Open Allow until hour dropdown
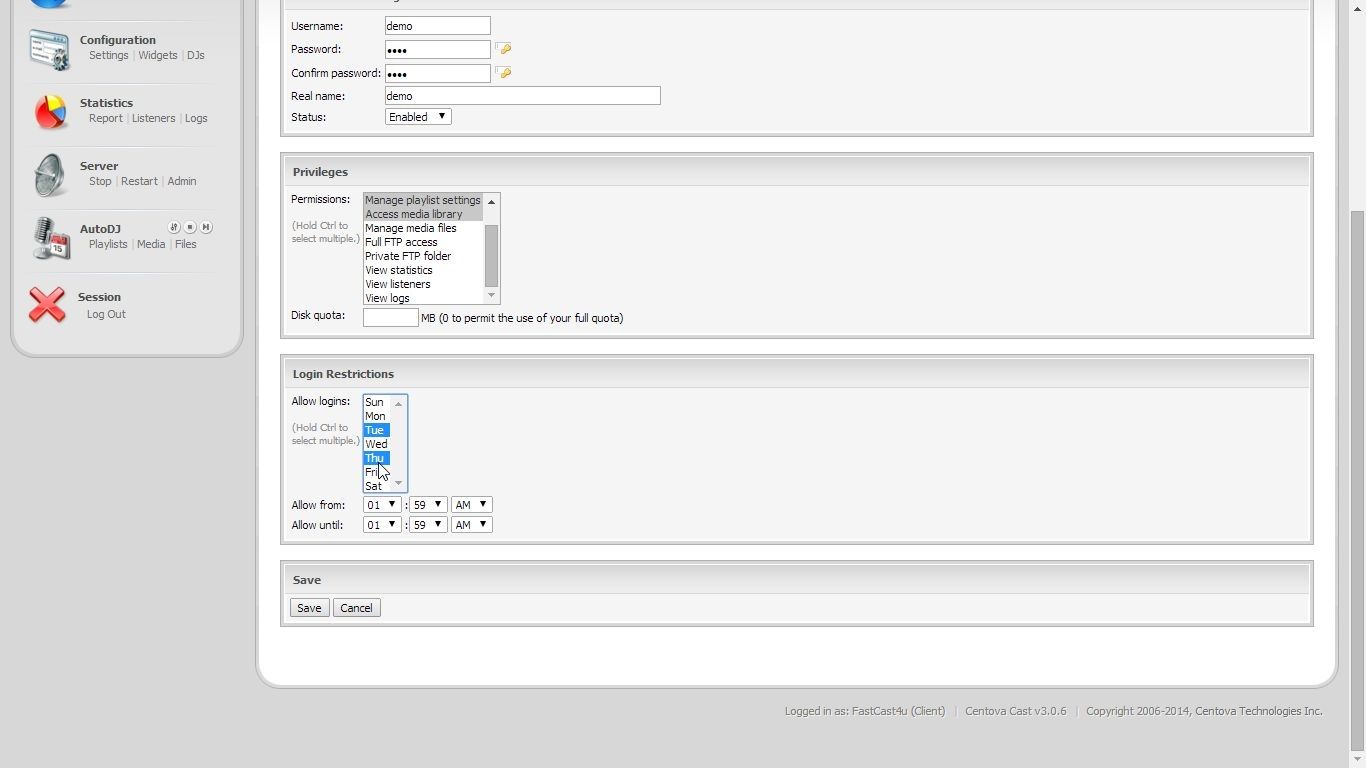The height and width of the screenshot is (768, 1366). pyautogui.click(x=382, y=525)
